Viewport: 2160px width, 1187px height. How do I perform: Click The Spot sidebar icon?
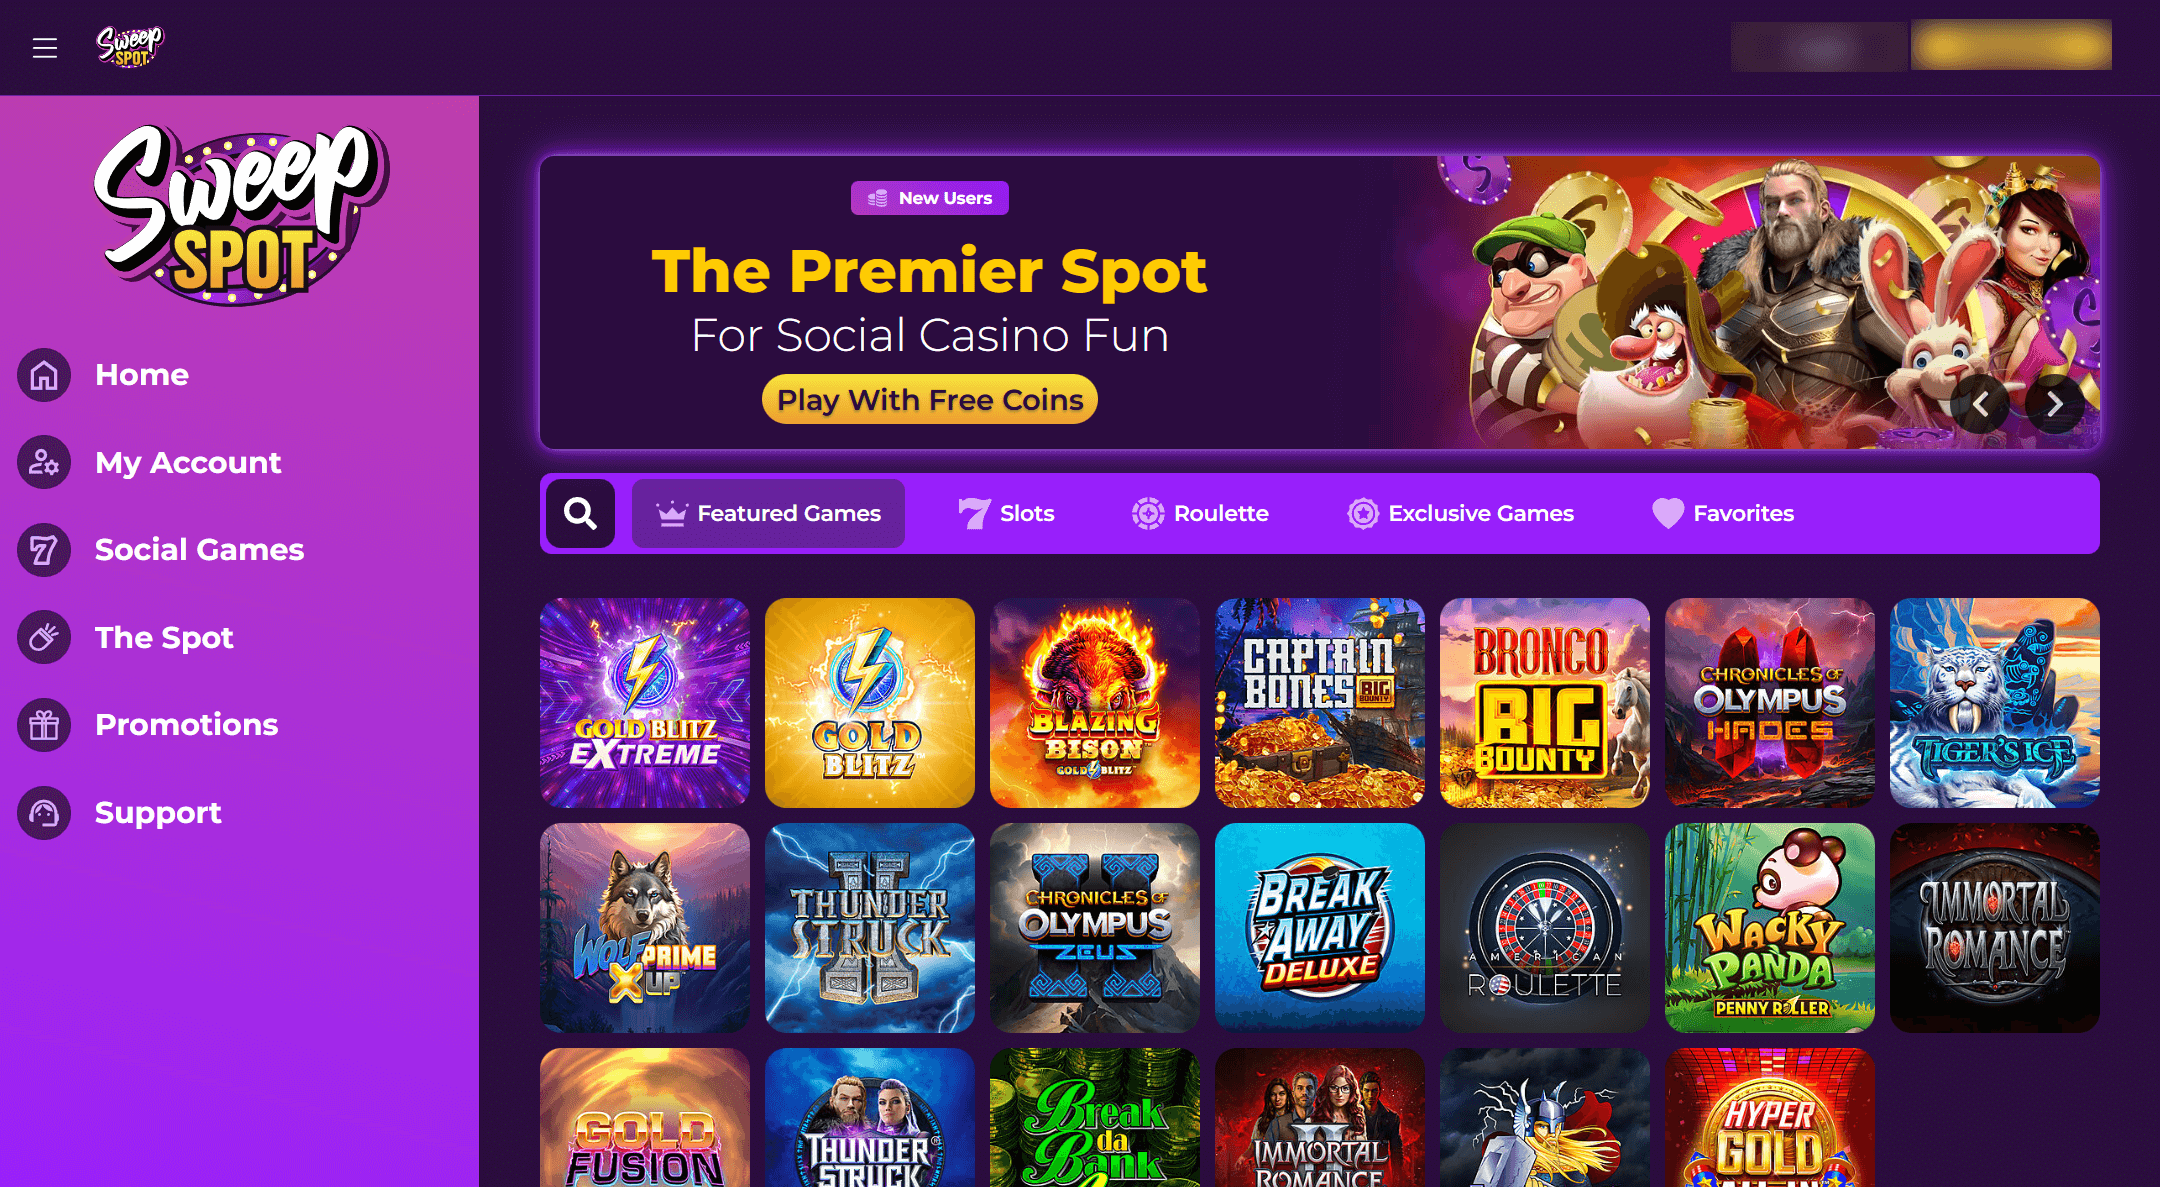[44, 637]
